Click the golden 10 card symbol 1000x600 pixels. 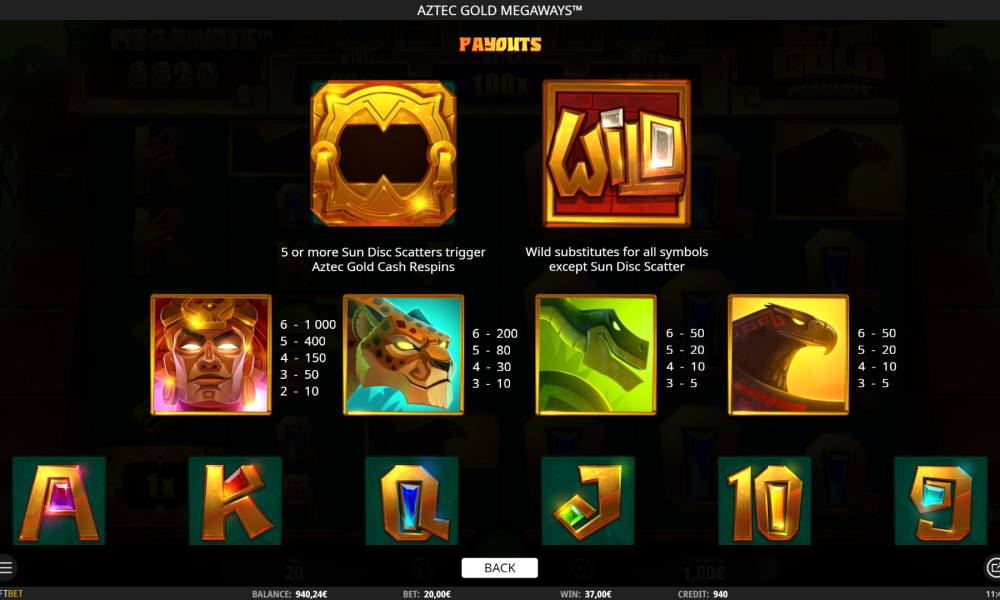click(765, 501)
